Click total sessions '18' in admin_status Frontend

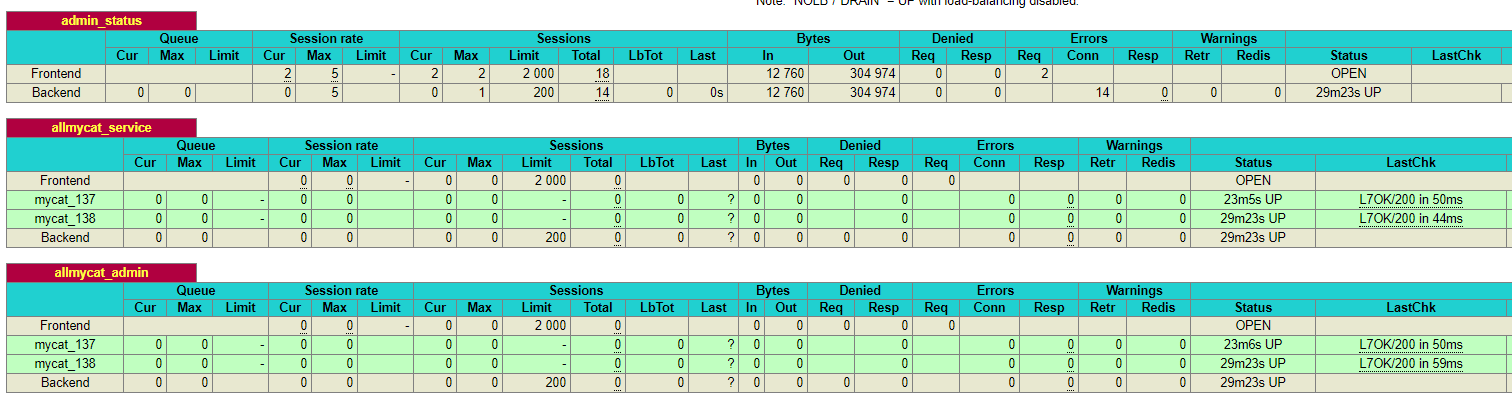tap(602, 74)
